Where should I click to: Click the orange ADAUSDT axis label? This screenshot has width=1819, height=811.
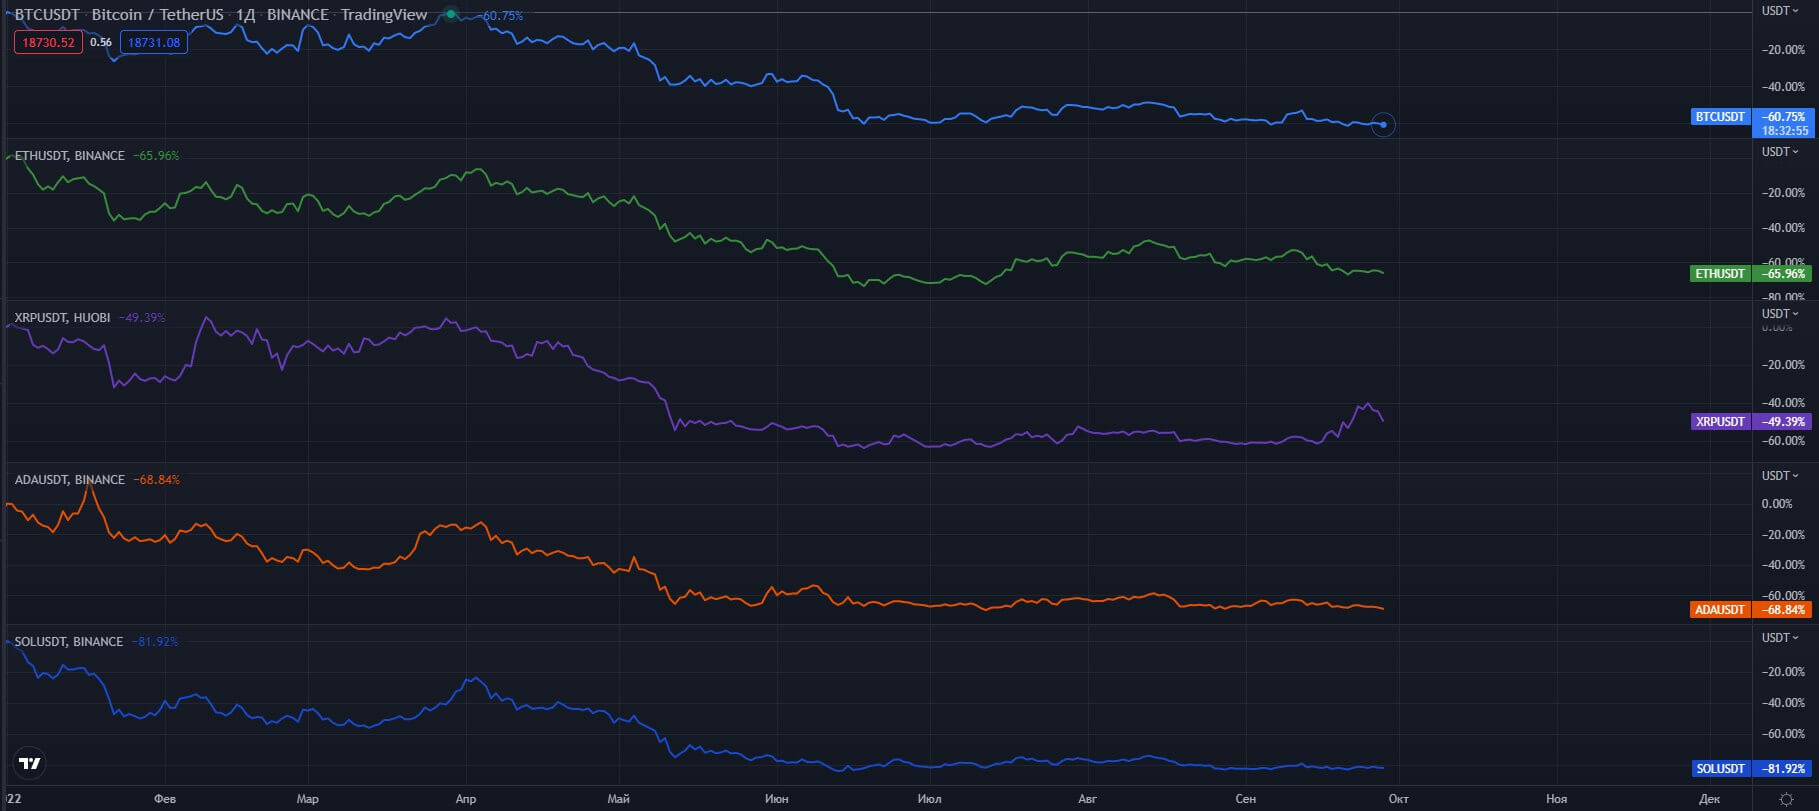tap(1720, 610)
